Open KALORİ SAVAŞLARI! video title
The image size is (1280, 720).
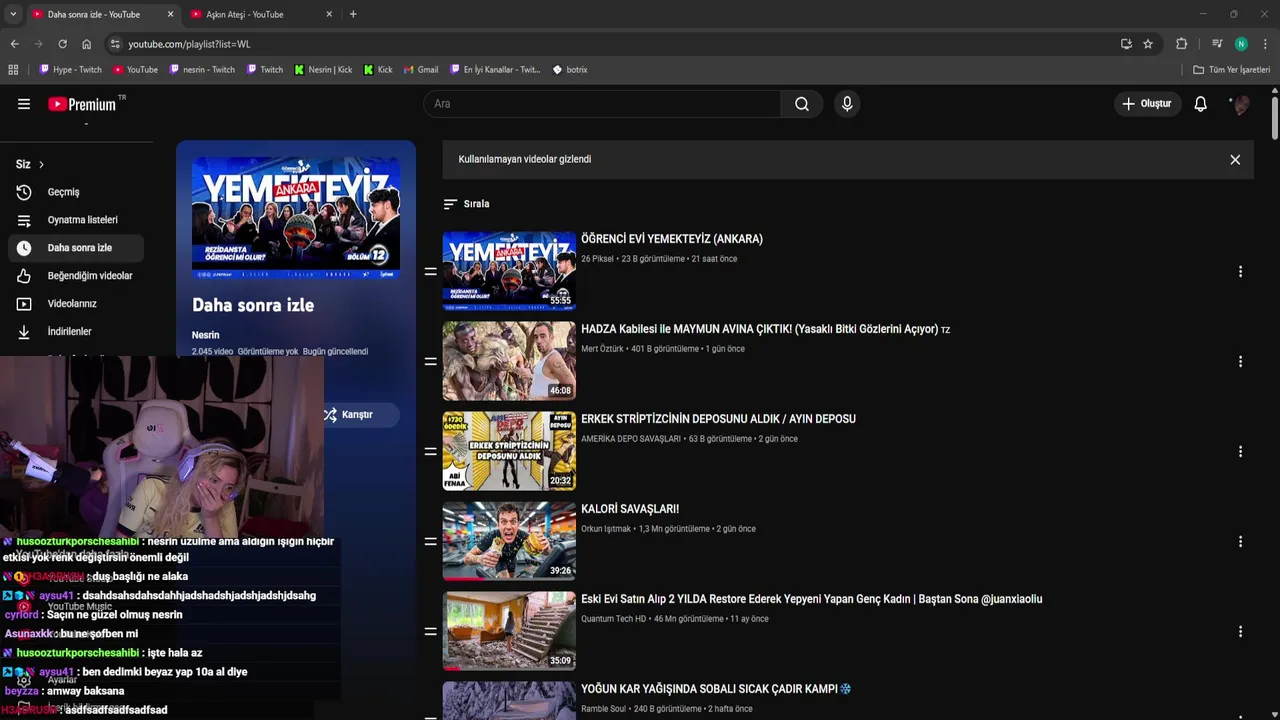coord(630,509)
